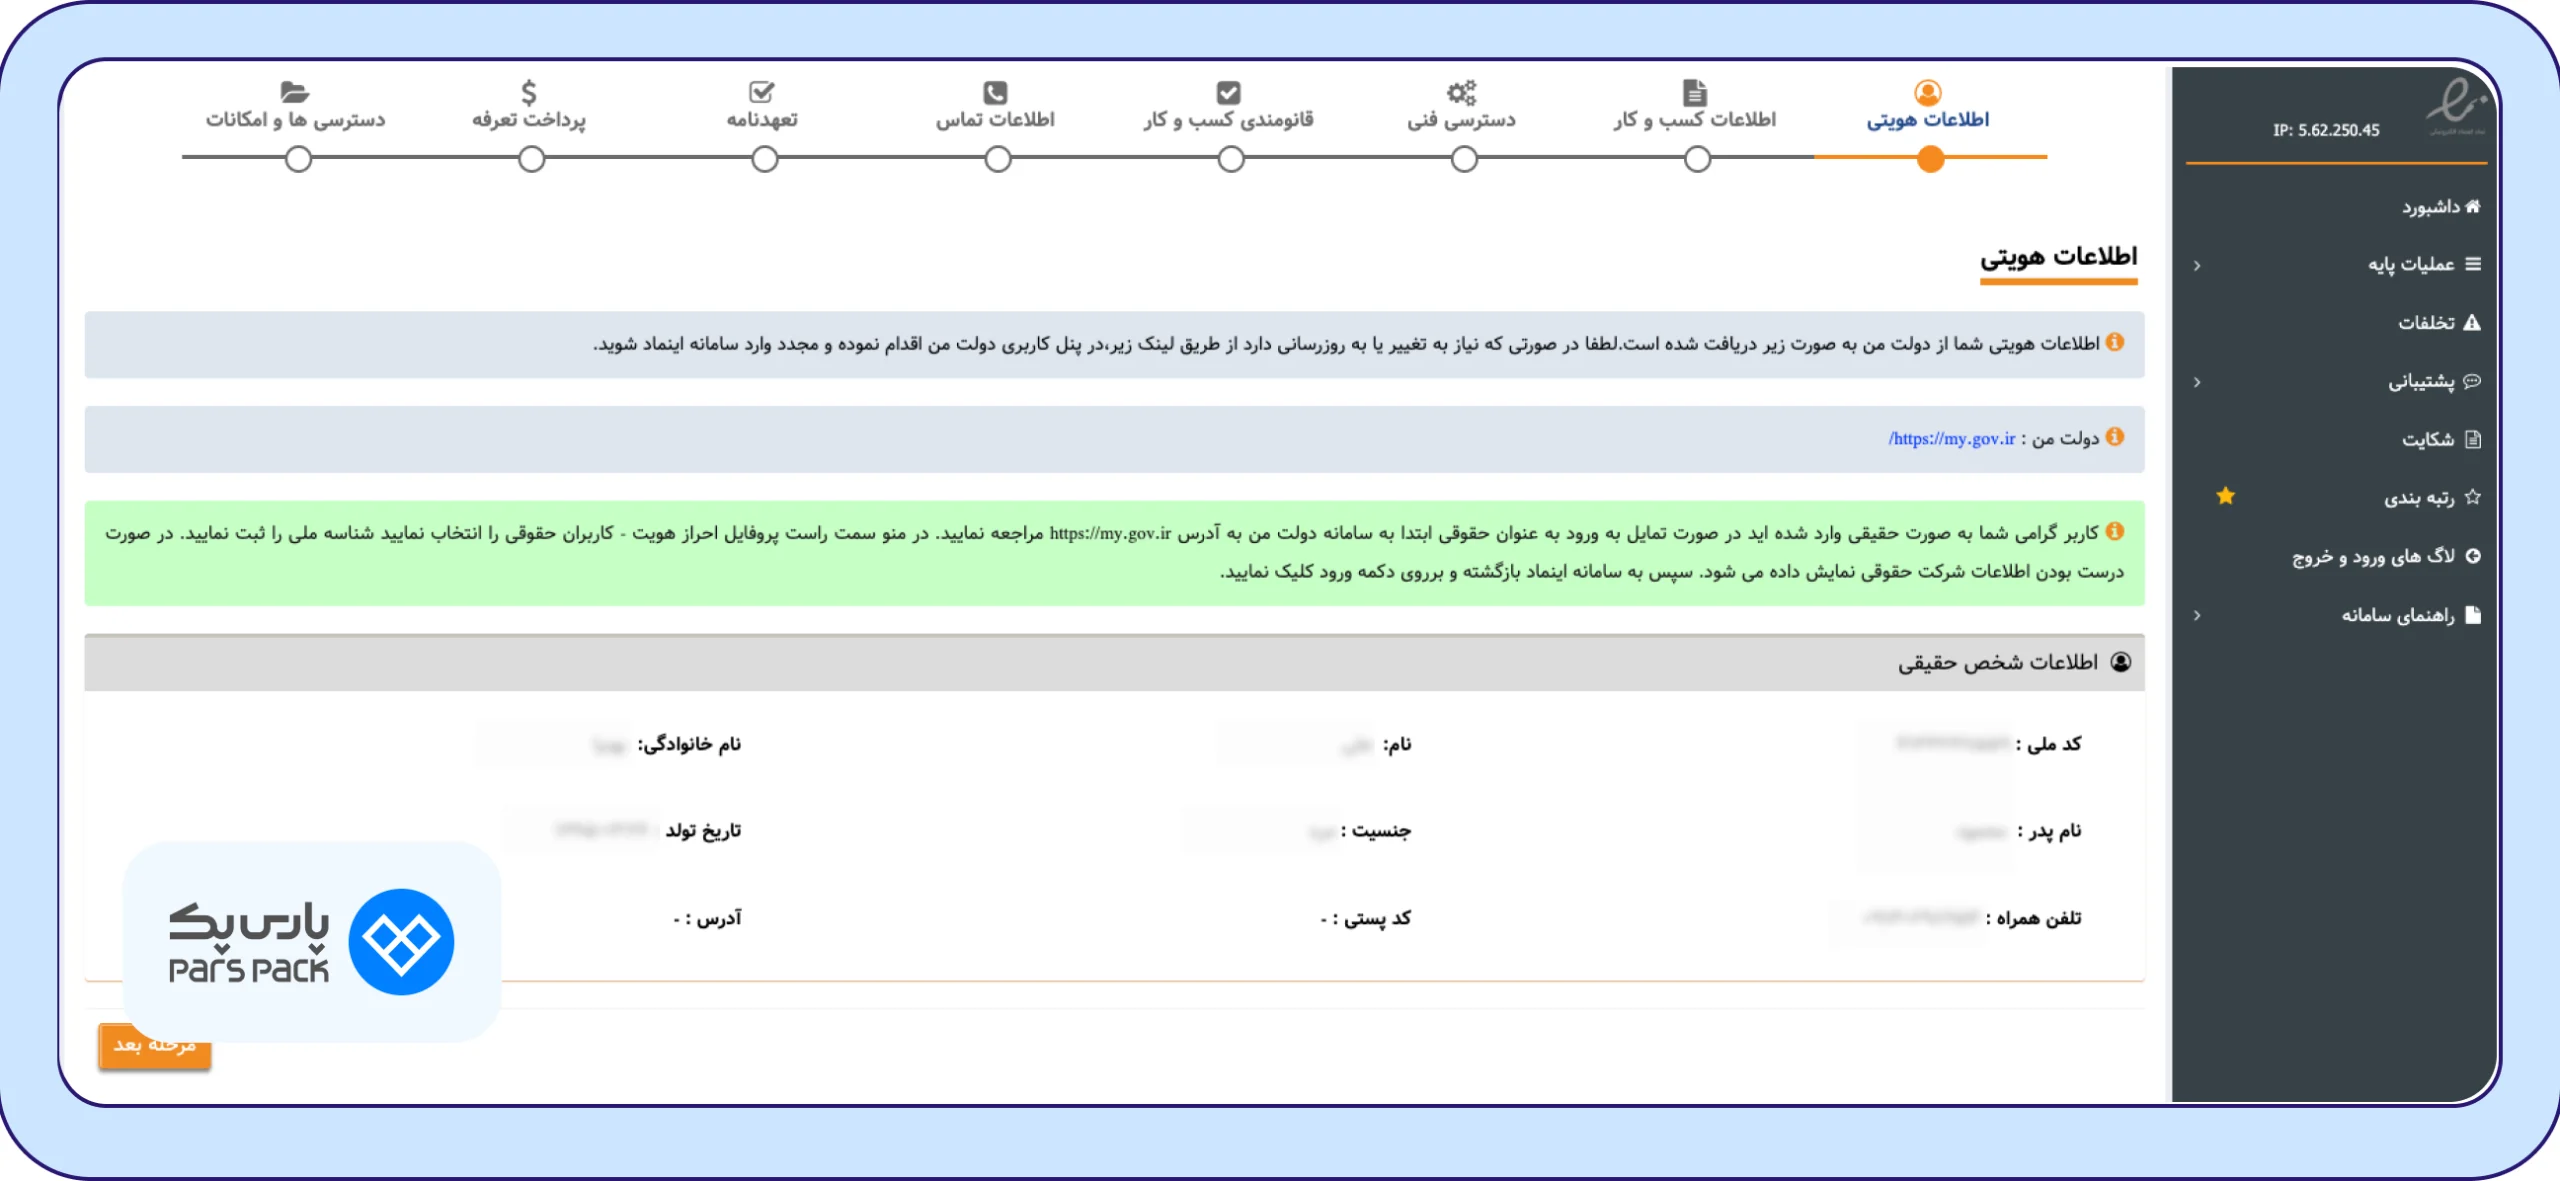
Task: Click the کد پستی field label
Action: pos(1371,918)
